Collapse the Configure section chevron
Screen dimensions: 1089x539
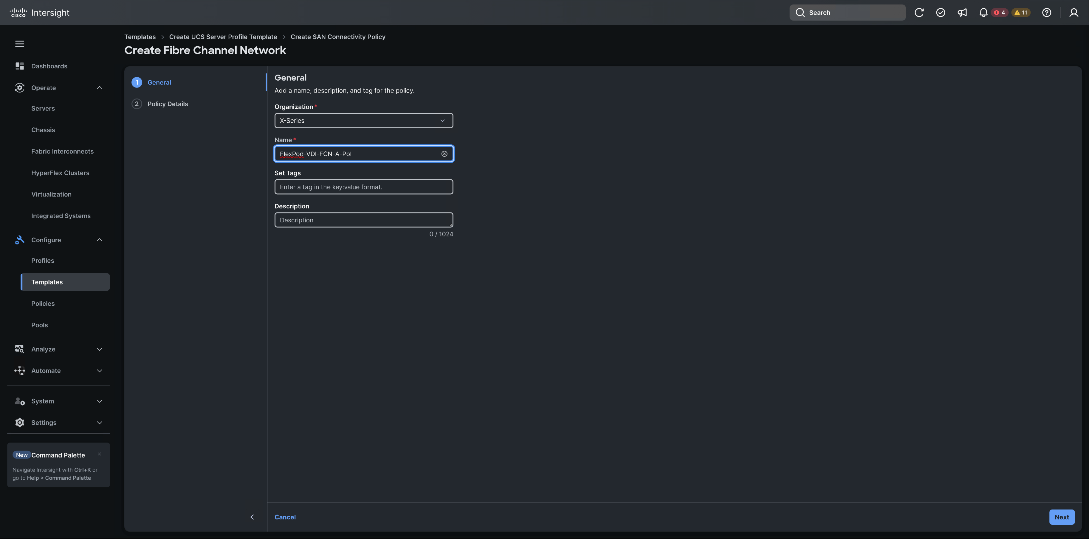[x=99, y=240]
